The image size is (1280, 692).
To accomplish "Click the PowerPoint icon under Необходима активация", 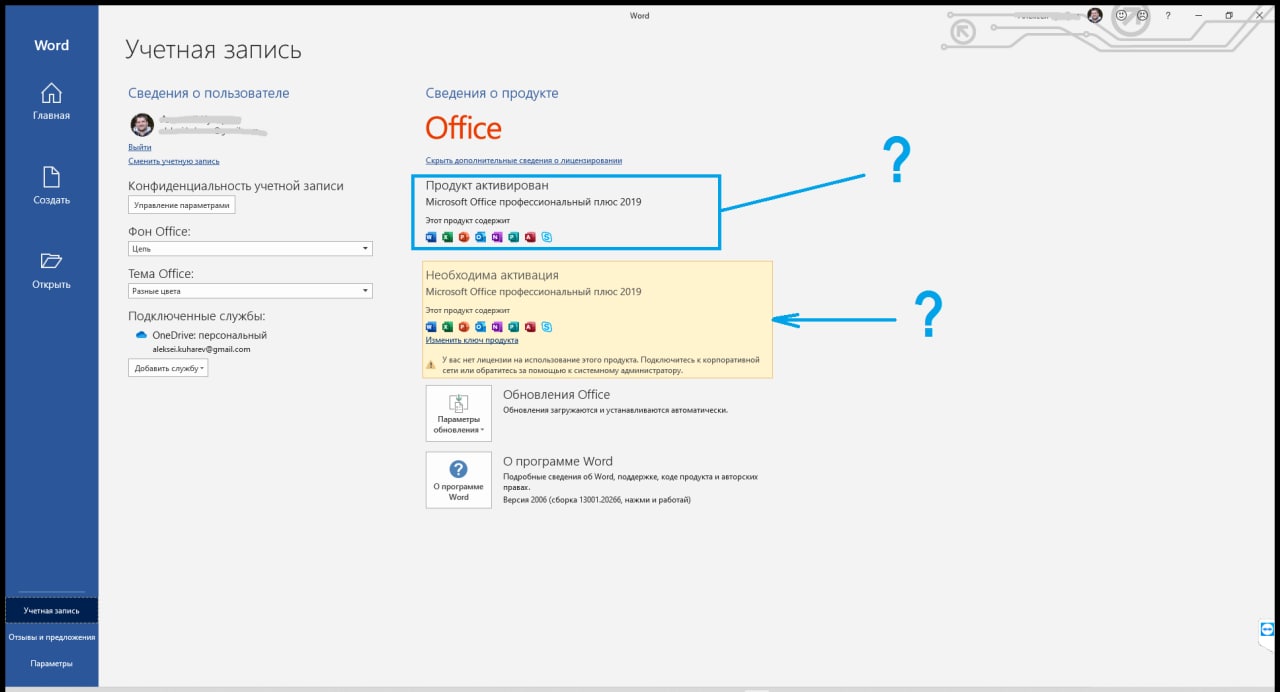I will [x=464, y=327].
